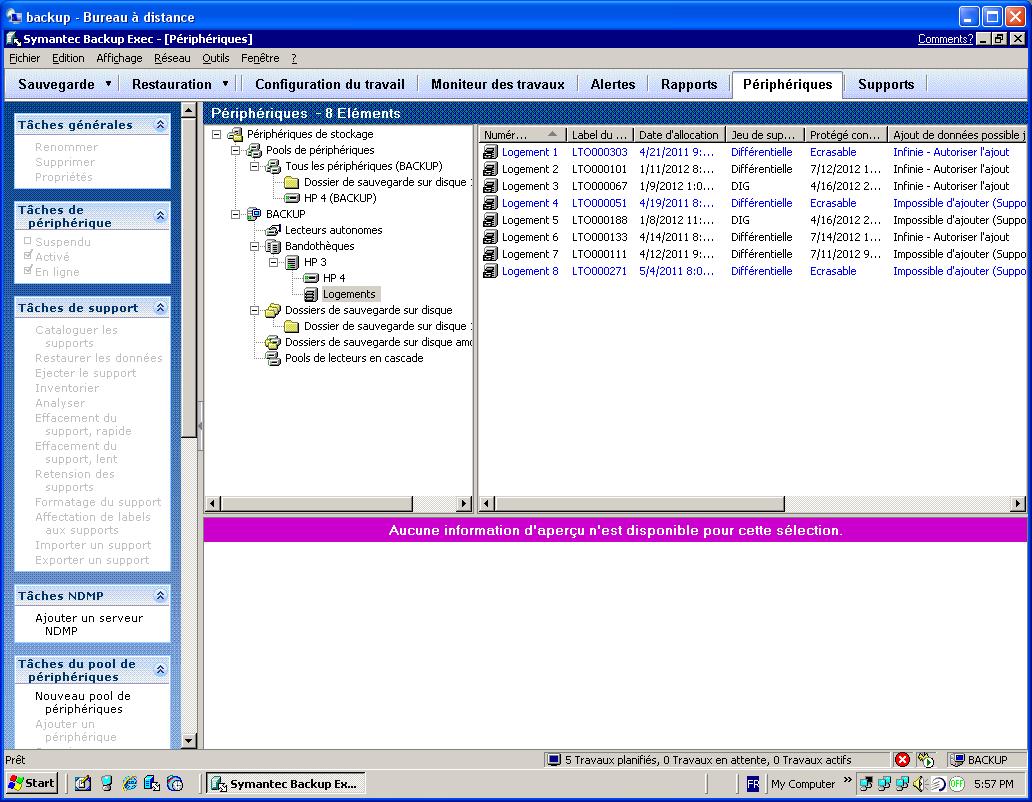Click the tree pane horizontal scrollbar thumb

(317, 504)
